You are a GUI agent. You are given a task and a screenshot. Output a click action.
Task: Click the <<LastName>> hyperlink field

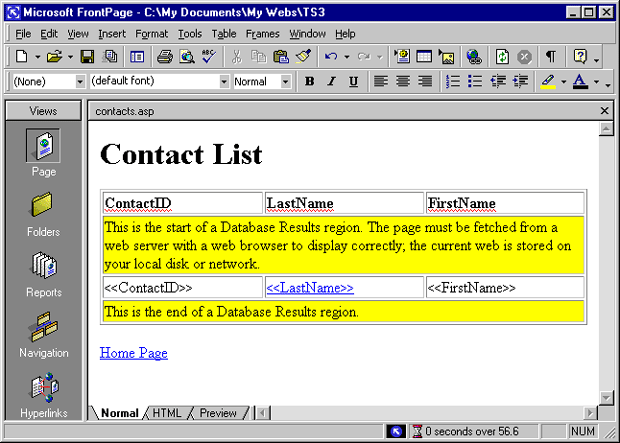click(x=310, y=288)
